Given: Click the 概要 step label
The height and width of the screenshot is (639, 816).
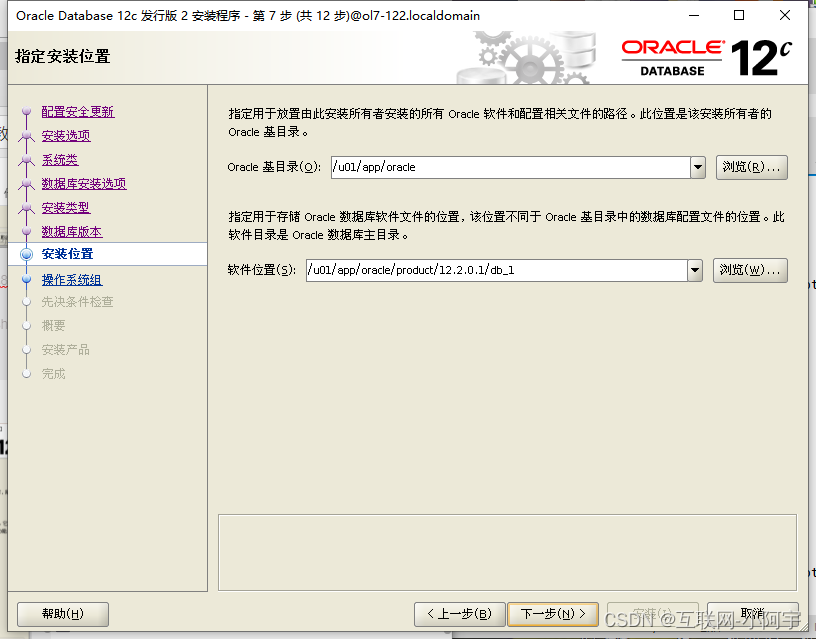Looking at the screenshot, I should pyautogui.click(x=54, y=326).
